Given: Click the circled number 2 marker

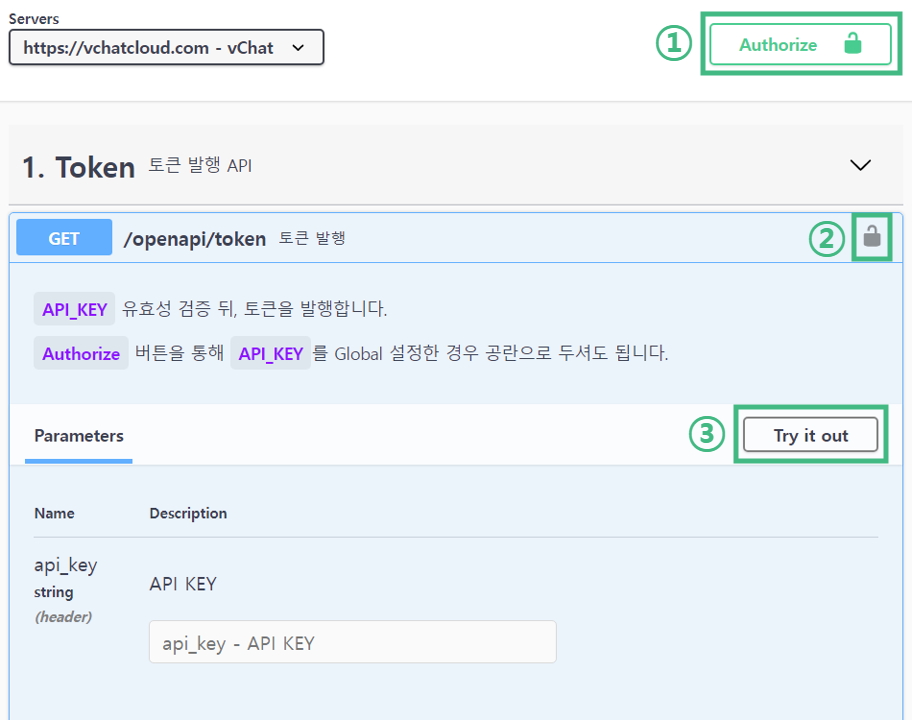Looking at the screenshot, I should 826,239.
